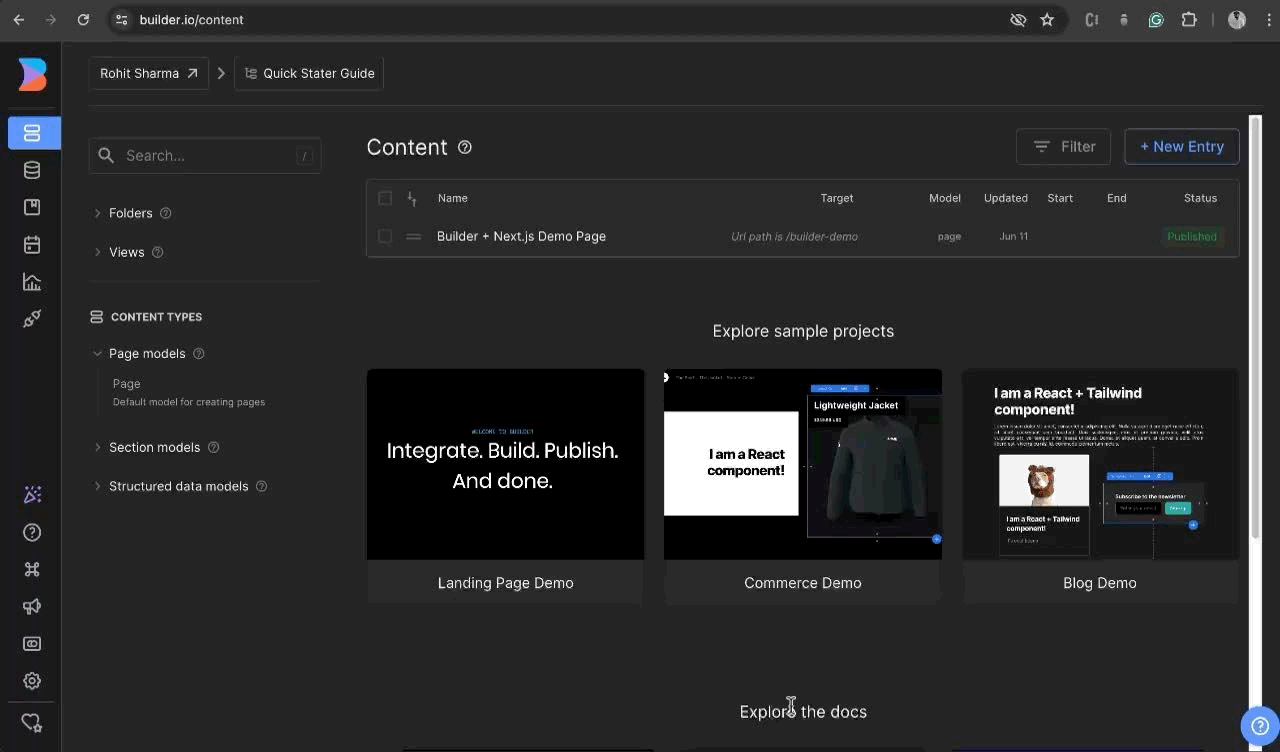Expand the Section models group
Screen dimensions: 1280x752
[x=98, y=447]
